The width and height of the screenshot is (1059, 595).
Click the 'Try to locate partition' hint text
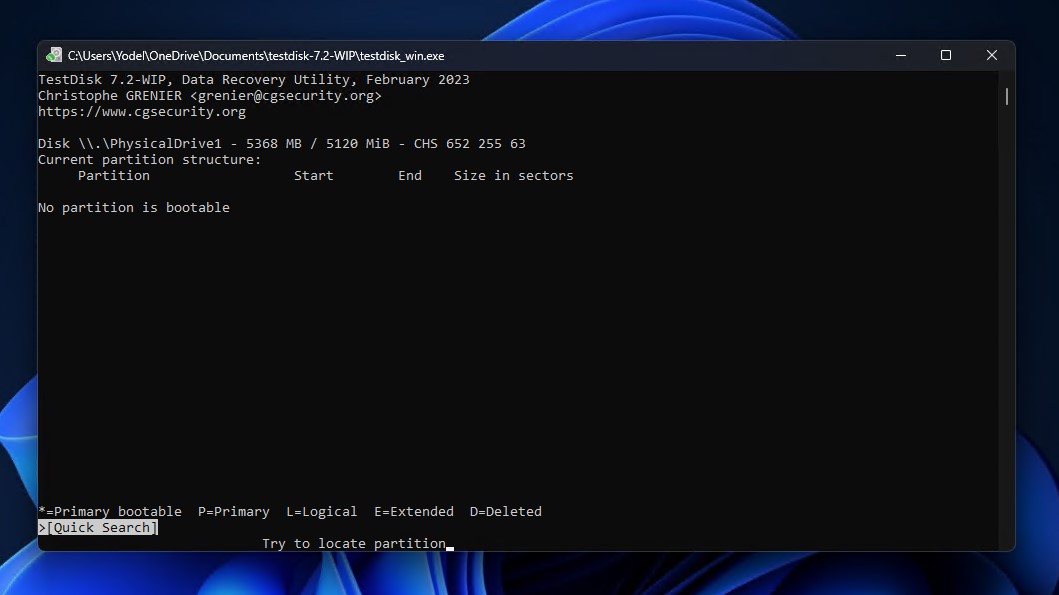click(x=353, y=543)
